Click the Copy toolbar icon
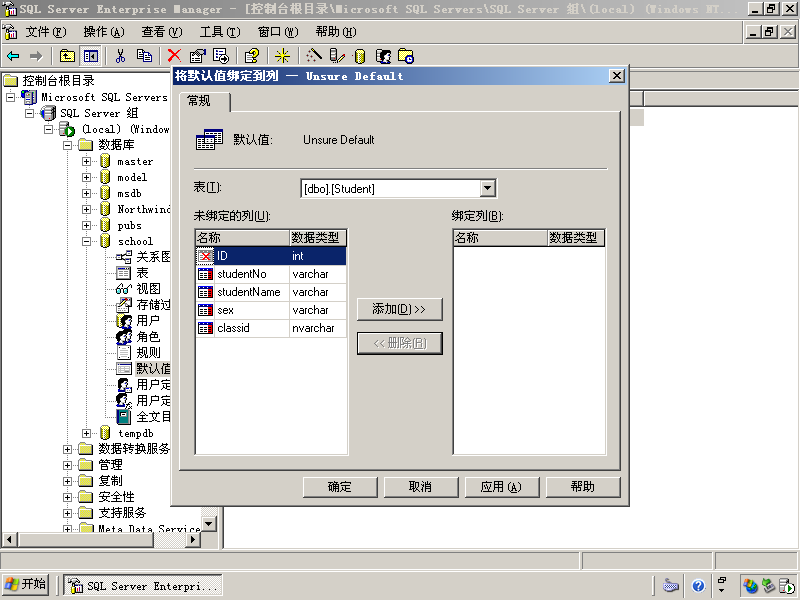This screenshot has width=800, height=600. coord(144,56)
